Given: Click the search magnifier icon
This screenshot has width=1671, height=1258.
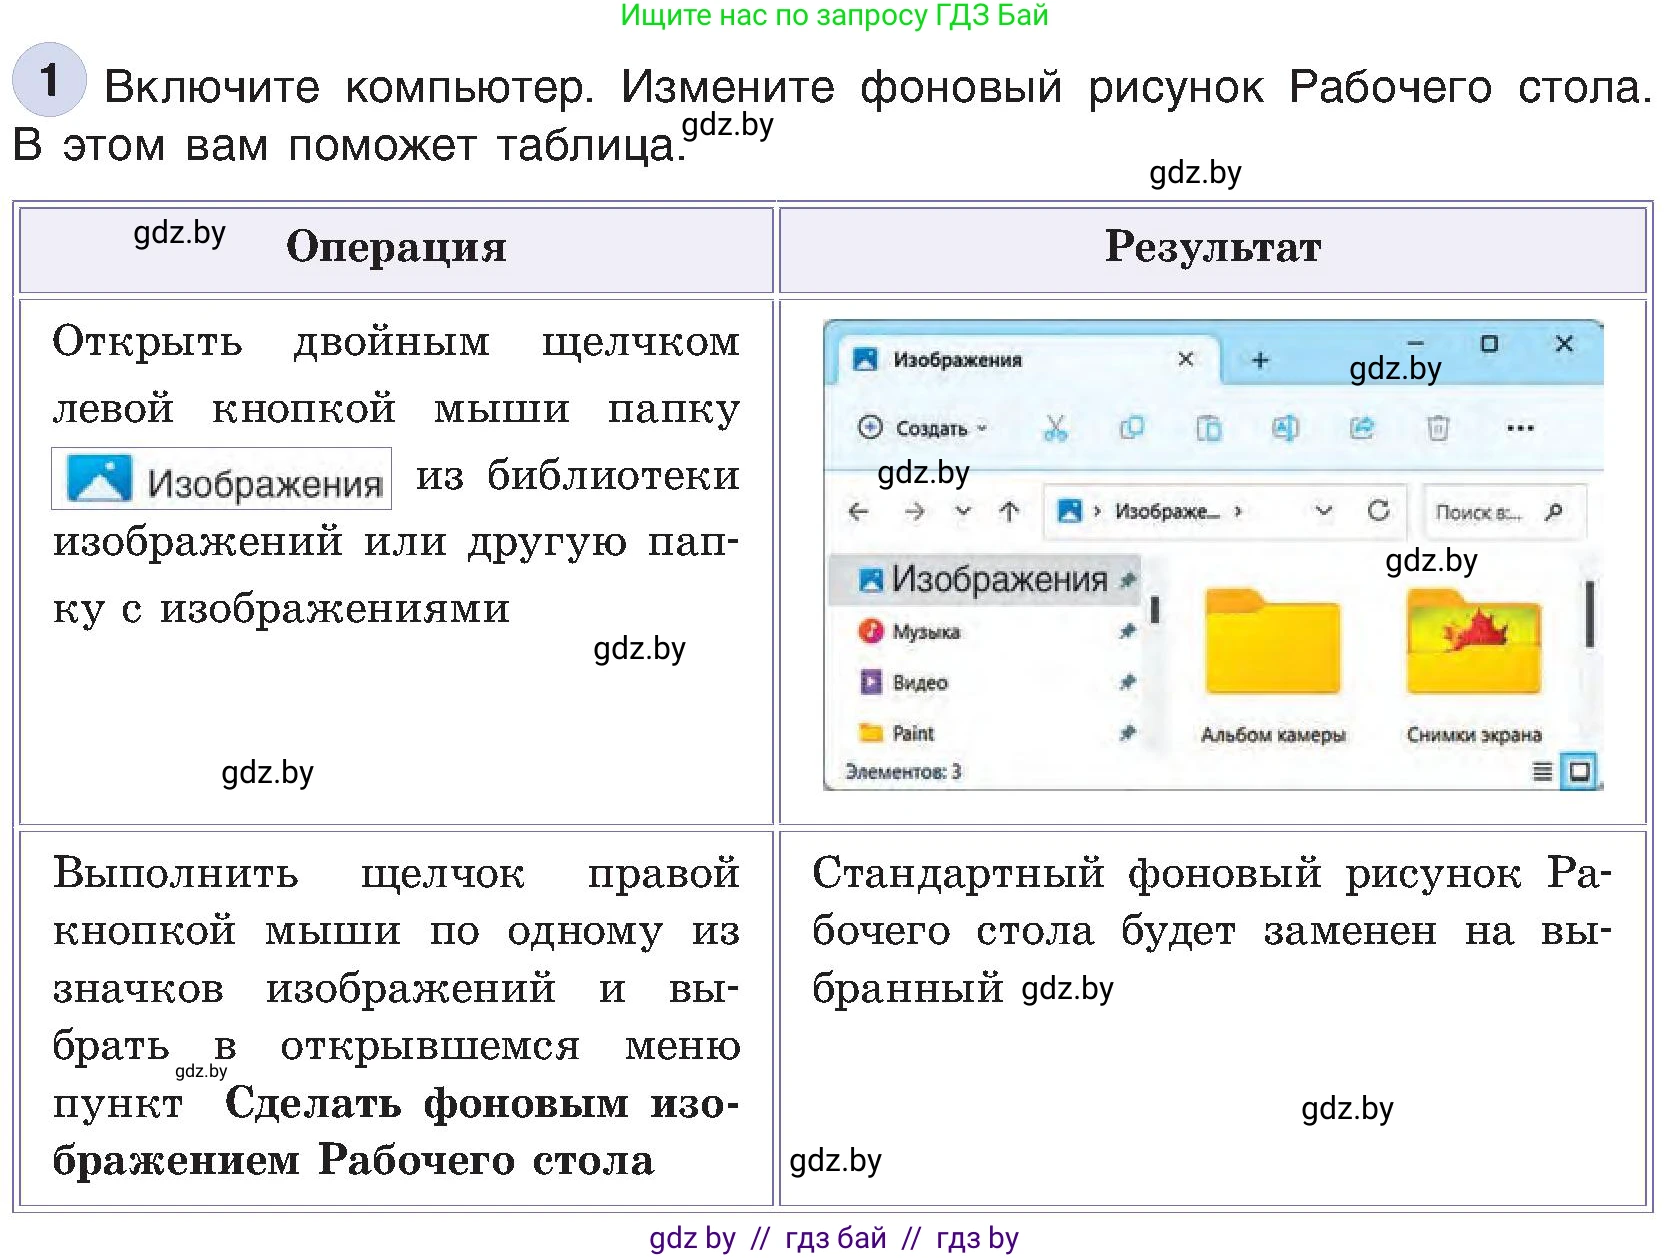Looking at the screenshot, I should tap(1553, 511).
